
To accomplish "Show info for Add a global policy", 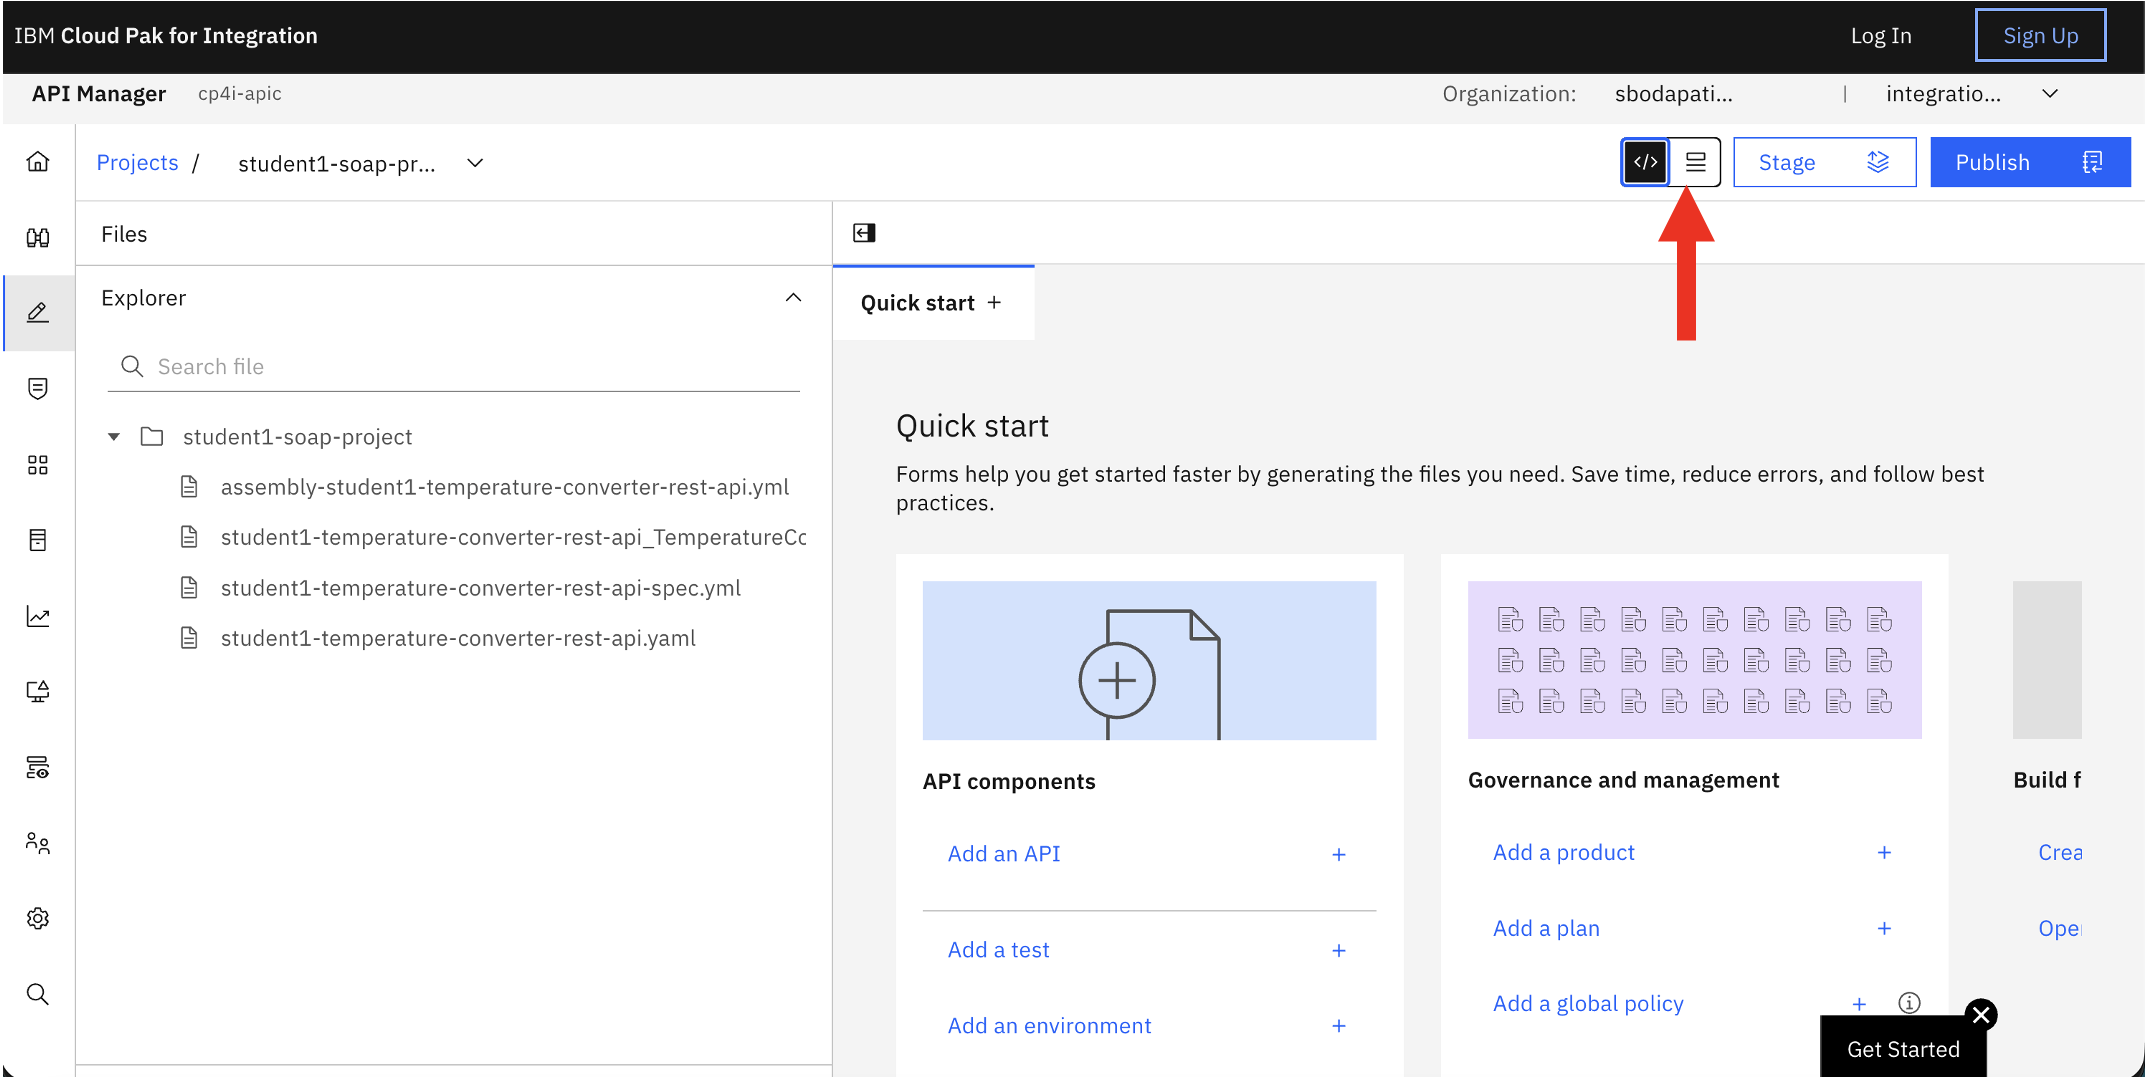I will pyautogui.click(x=1910, y=1003).
